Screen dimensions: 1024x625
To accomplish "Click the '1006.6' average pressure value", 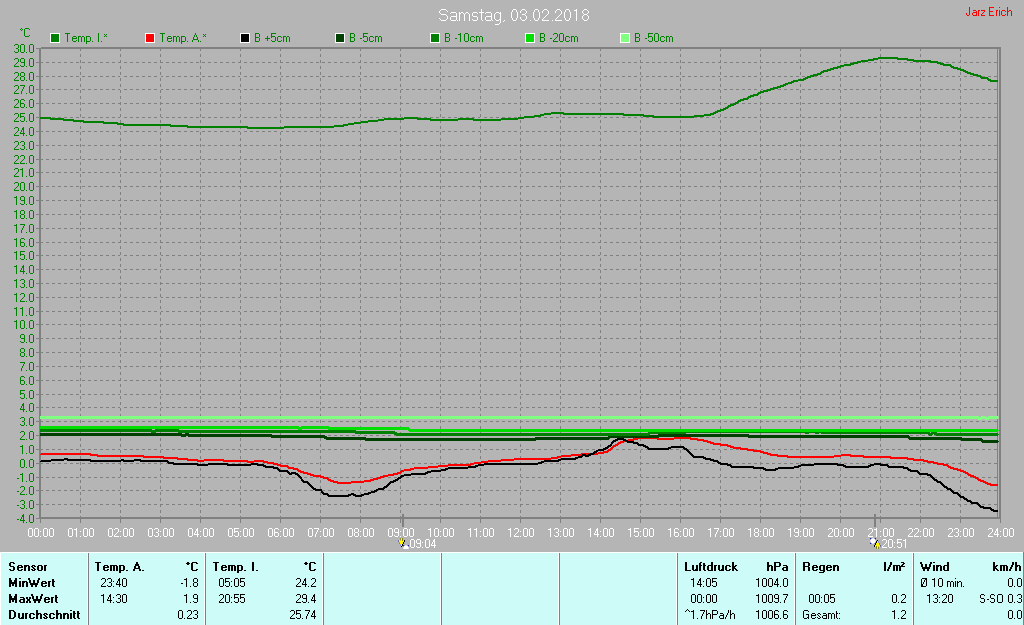I will tap(772, 615).
